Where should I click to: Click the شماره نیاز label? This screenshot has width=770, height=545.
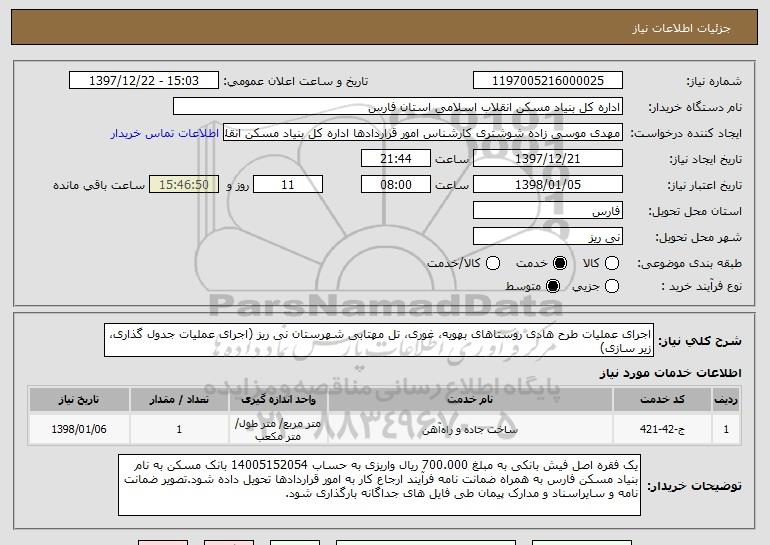click(714, 81)
